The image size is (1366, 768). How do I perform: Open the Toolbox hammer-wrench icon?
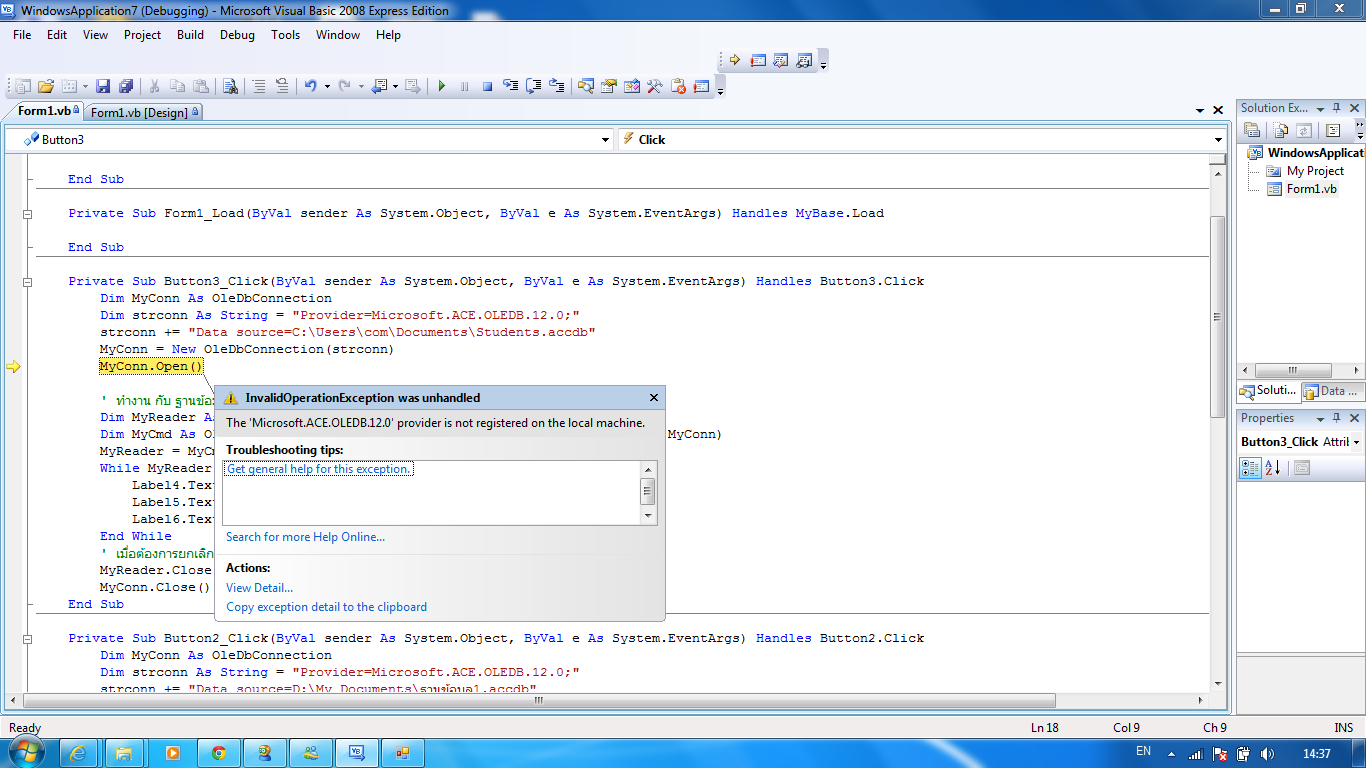[655, 86]
